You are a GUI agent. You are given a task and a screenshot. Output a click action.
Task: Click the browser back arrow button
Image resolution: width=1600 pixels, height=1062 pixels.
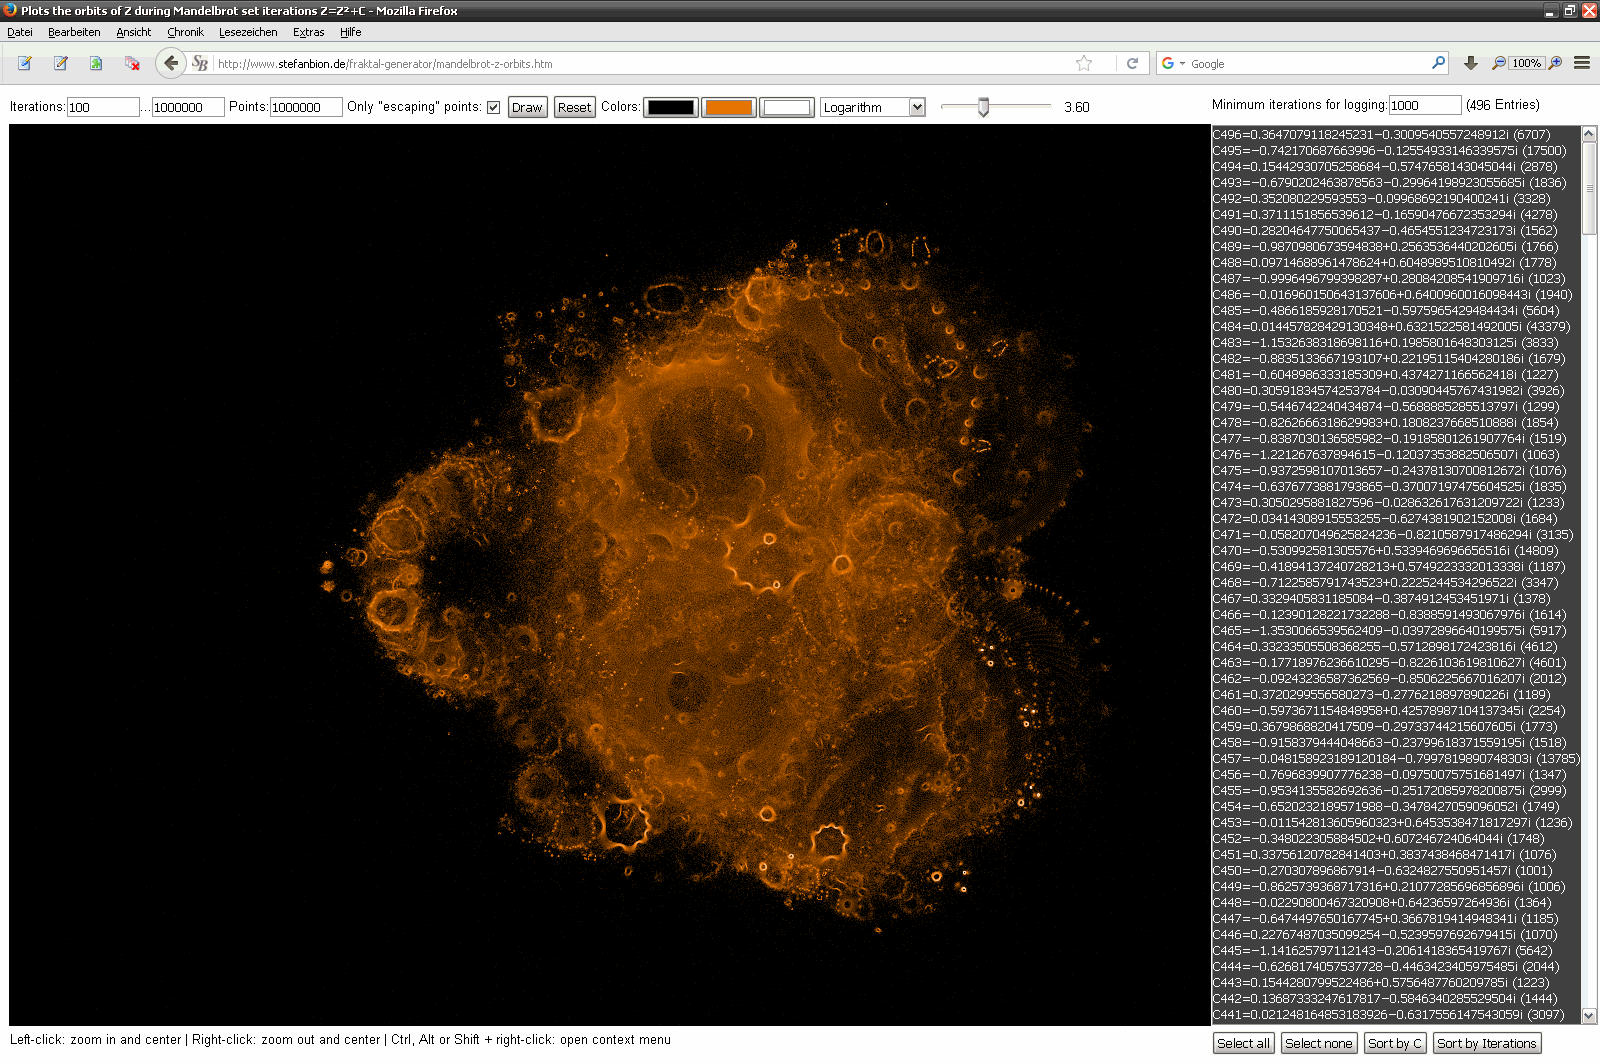click(x=171, y=63)
